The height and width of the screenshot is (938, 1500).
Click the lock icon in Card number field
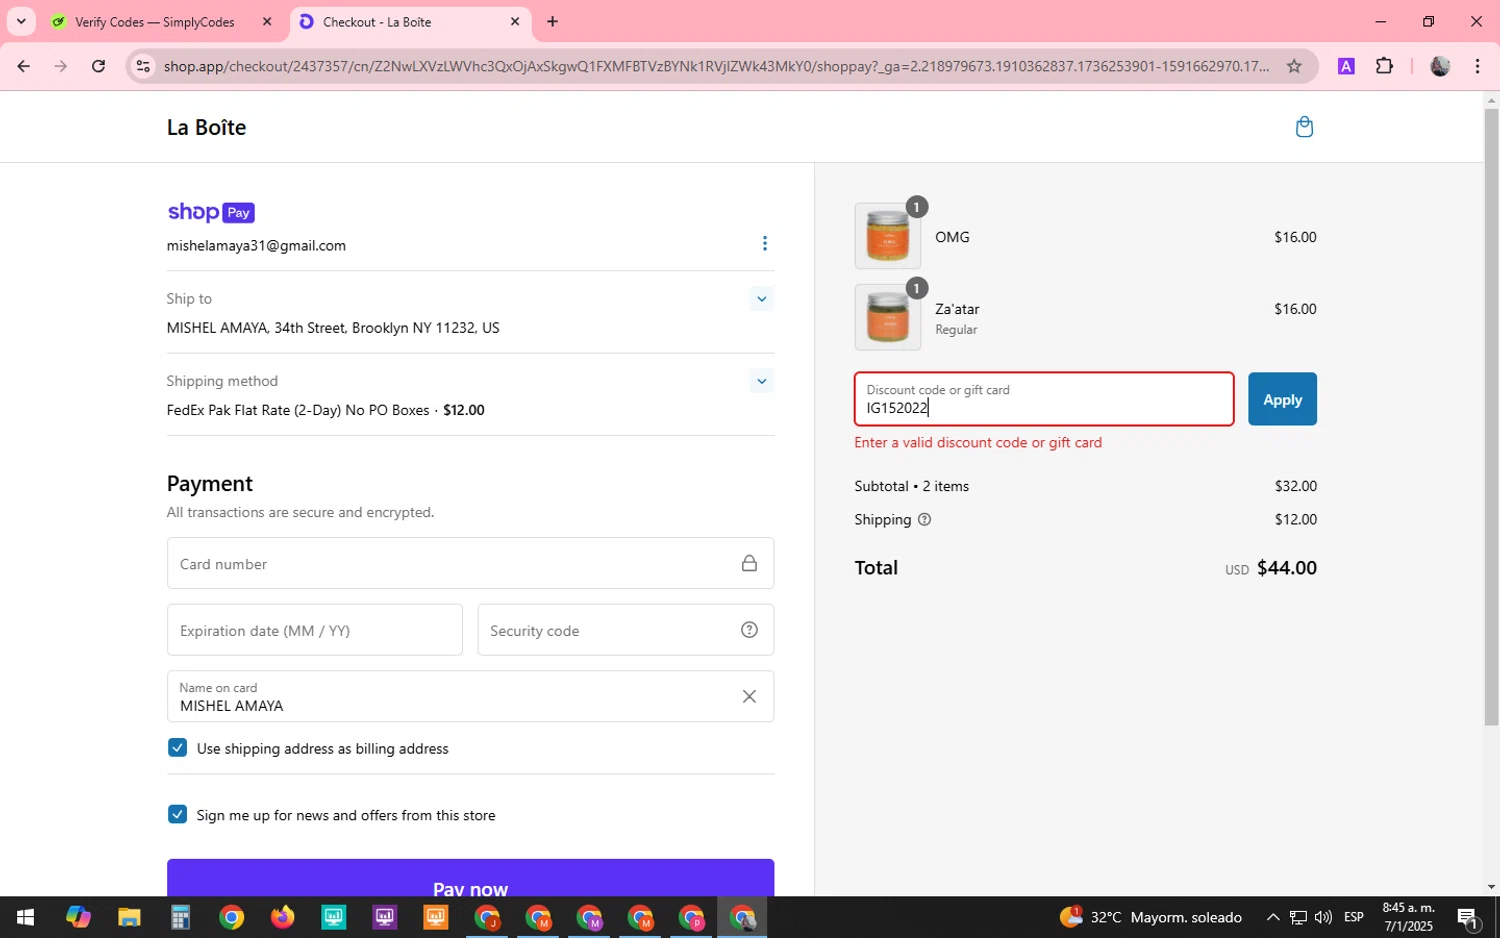coord(749,563)
